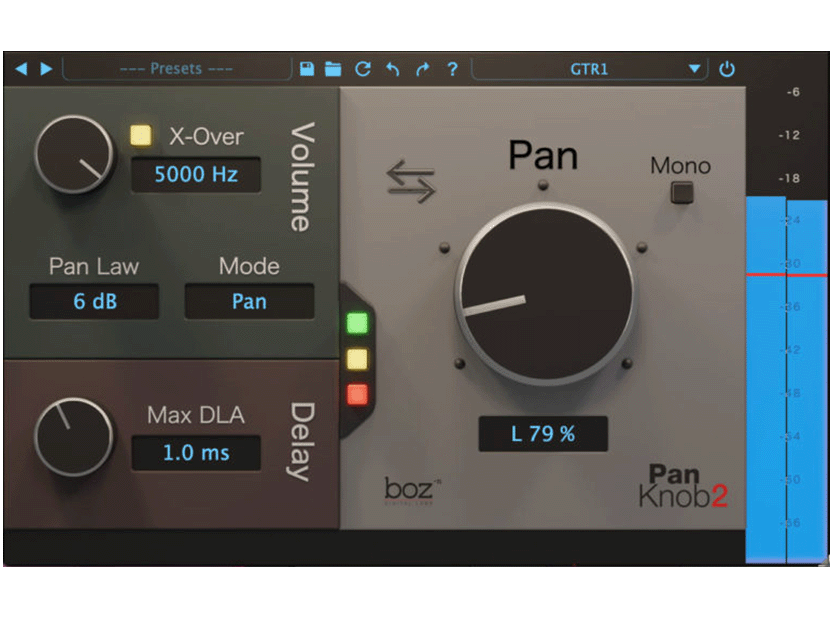Click the X-Over frequency knob
The width and height of the screenshot is (832, 618).
74,154
